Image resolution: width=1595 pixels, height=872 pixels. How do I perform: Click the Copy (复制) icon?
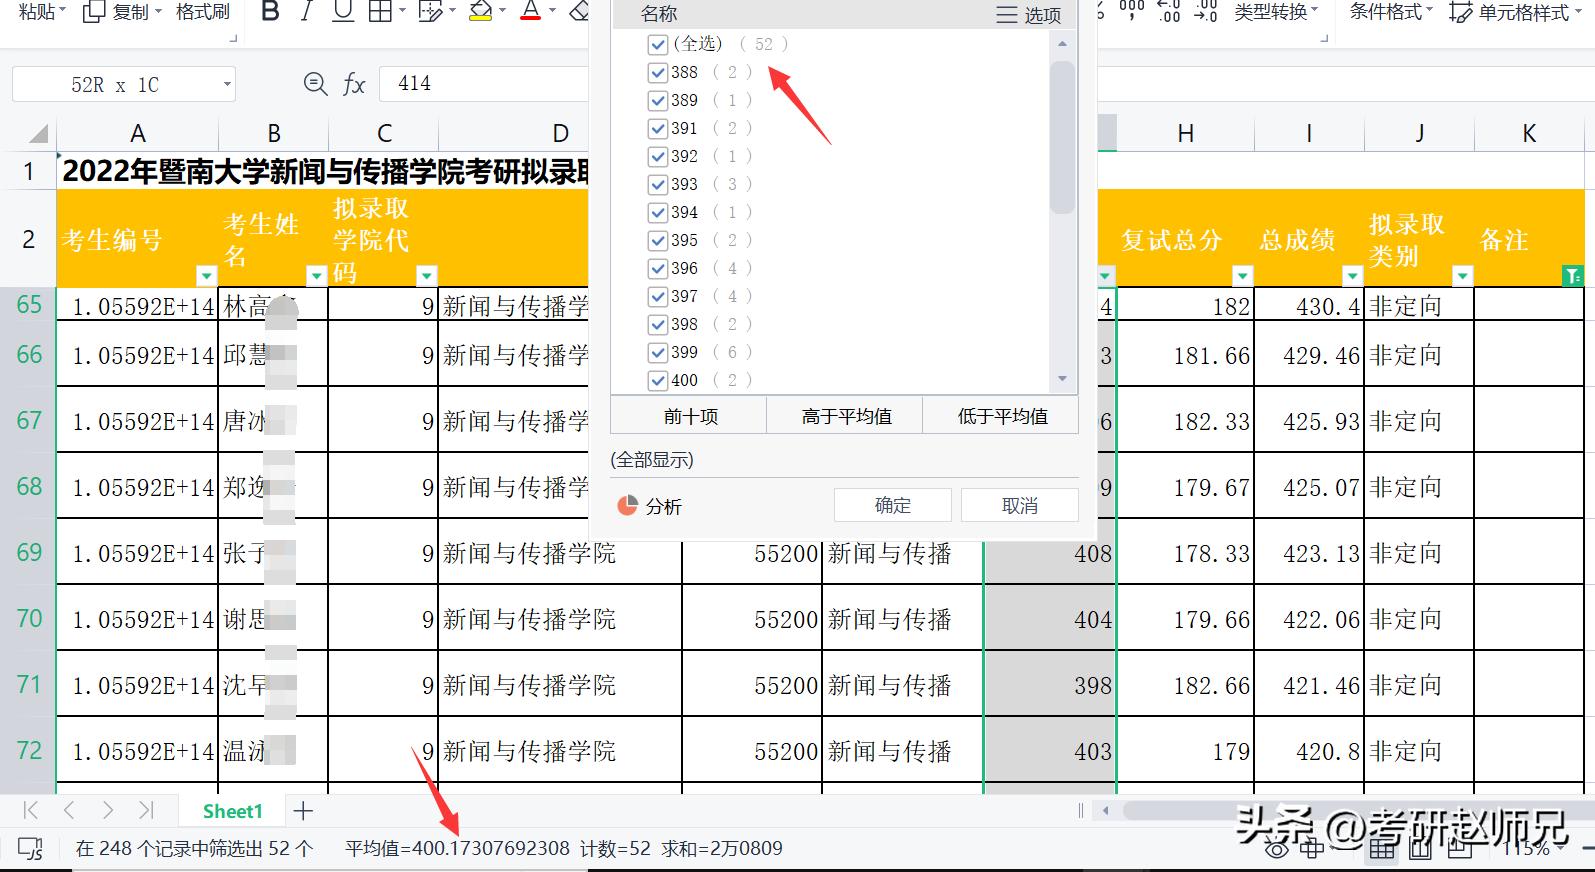point(93,12)
